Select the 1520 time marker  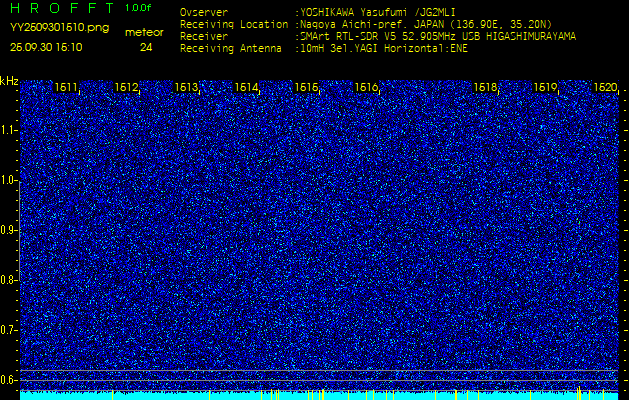(606, 88)
